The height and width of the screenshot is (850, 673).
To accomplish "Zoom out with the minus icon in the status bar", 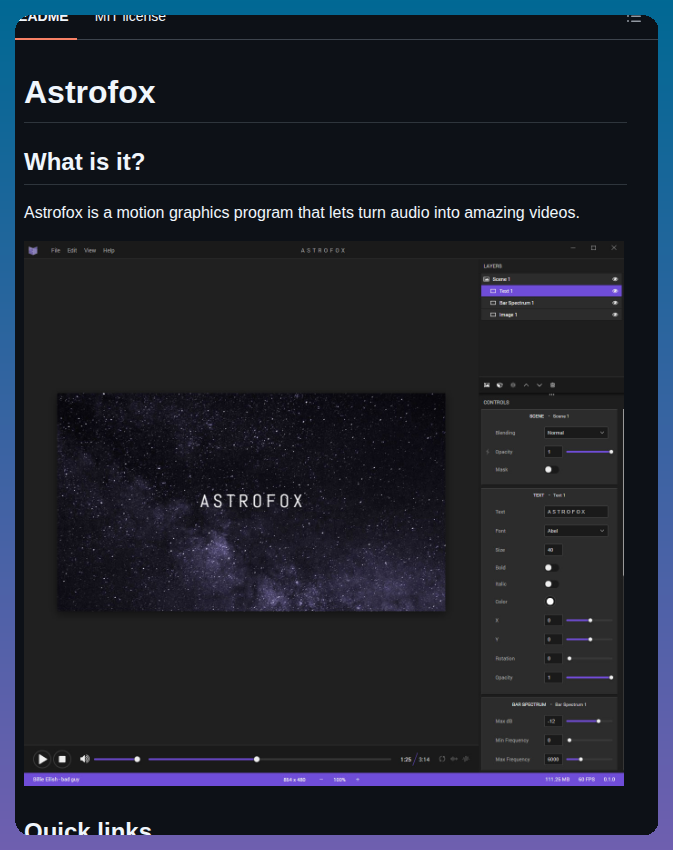I will (321, 780).
